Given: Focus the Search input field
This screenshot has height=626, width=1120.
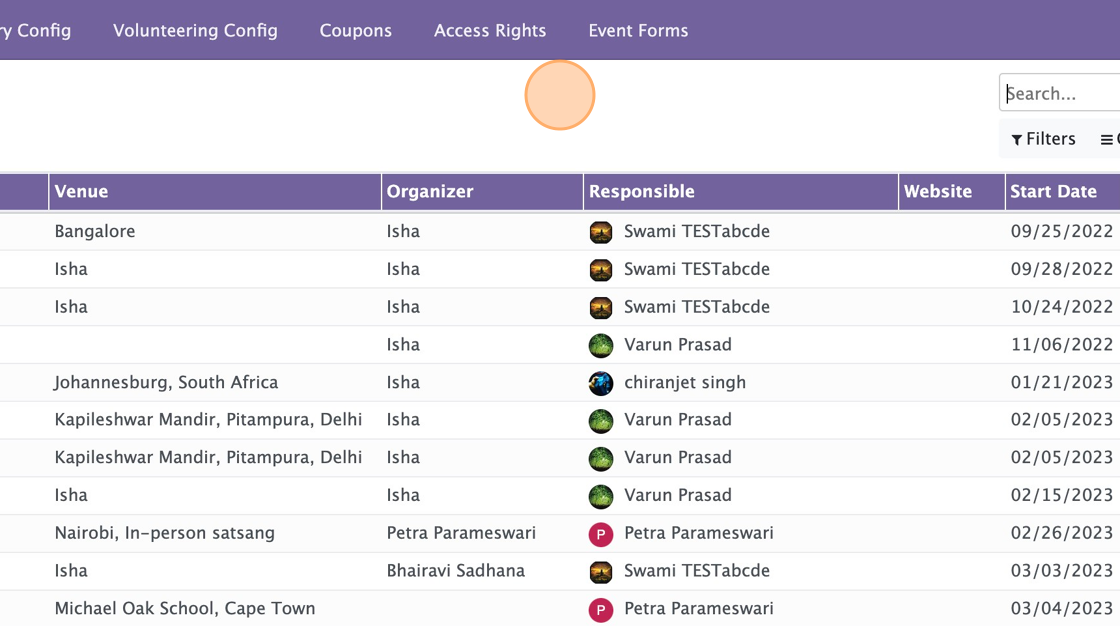Looking at the screenshot, I should coord(1060,93).
